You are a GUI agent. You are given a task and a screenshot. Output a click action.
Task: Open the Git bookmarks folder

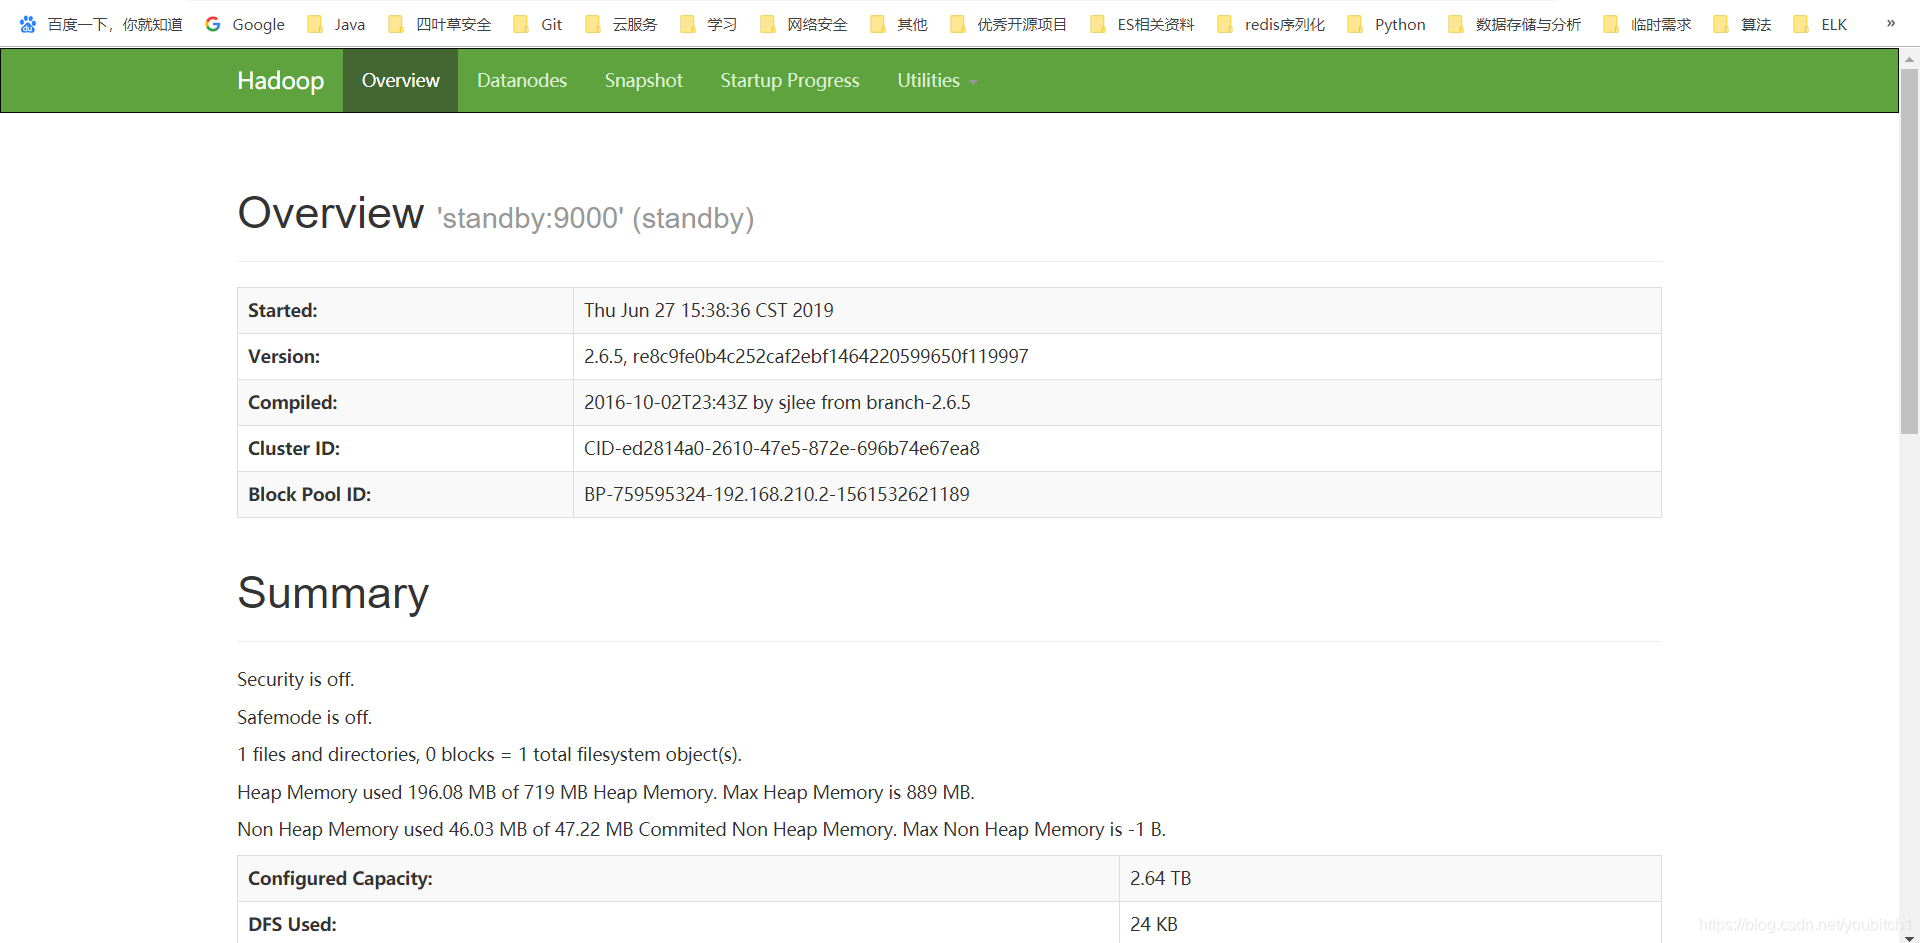[x=538, y=24]
